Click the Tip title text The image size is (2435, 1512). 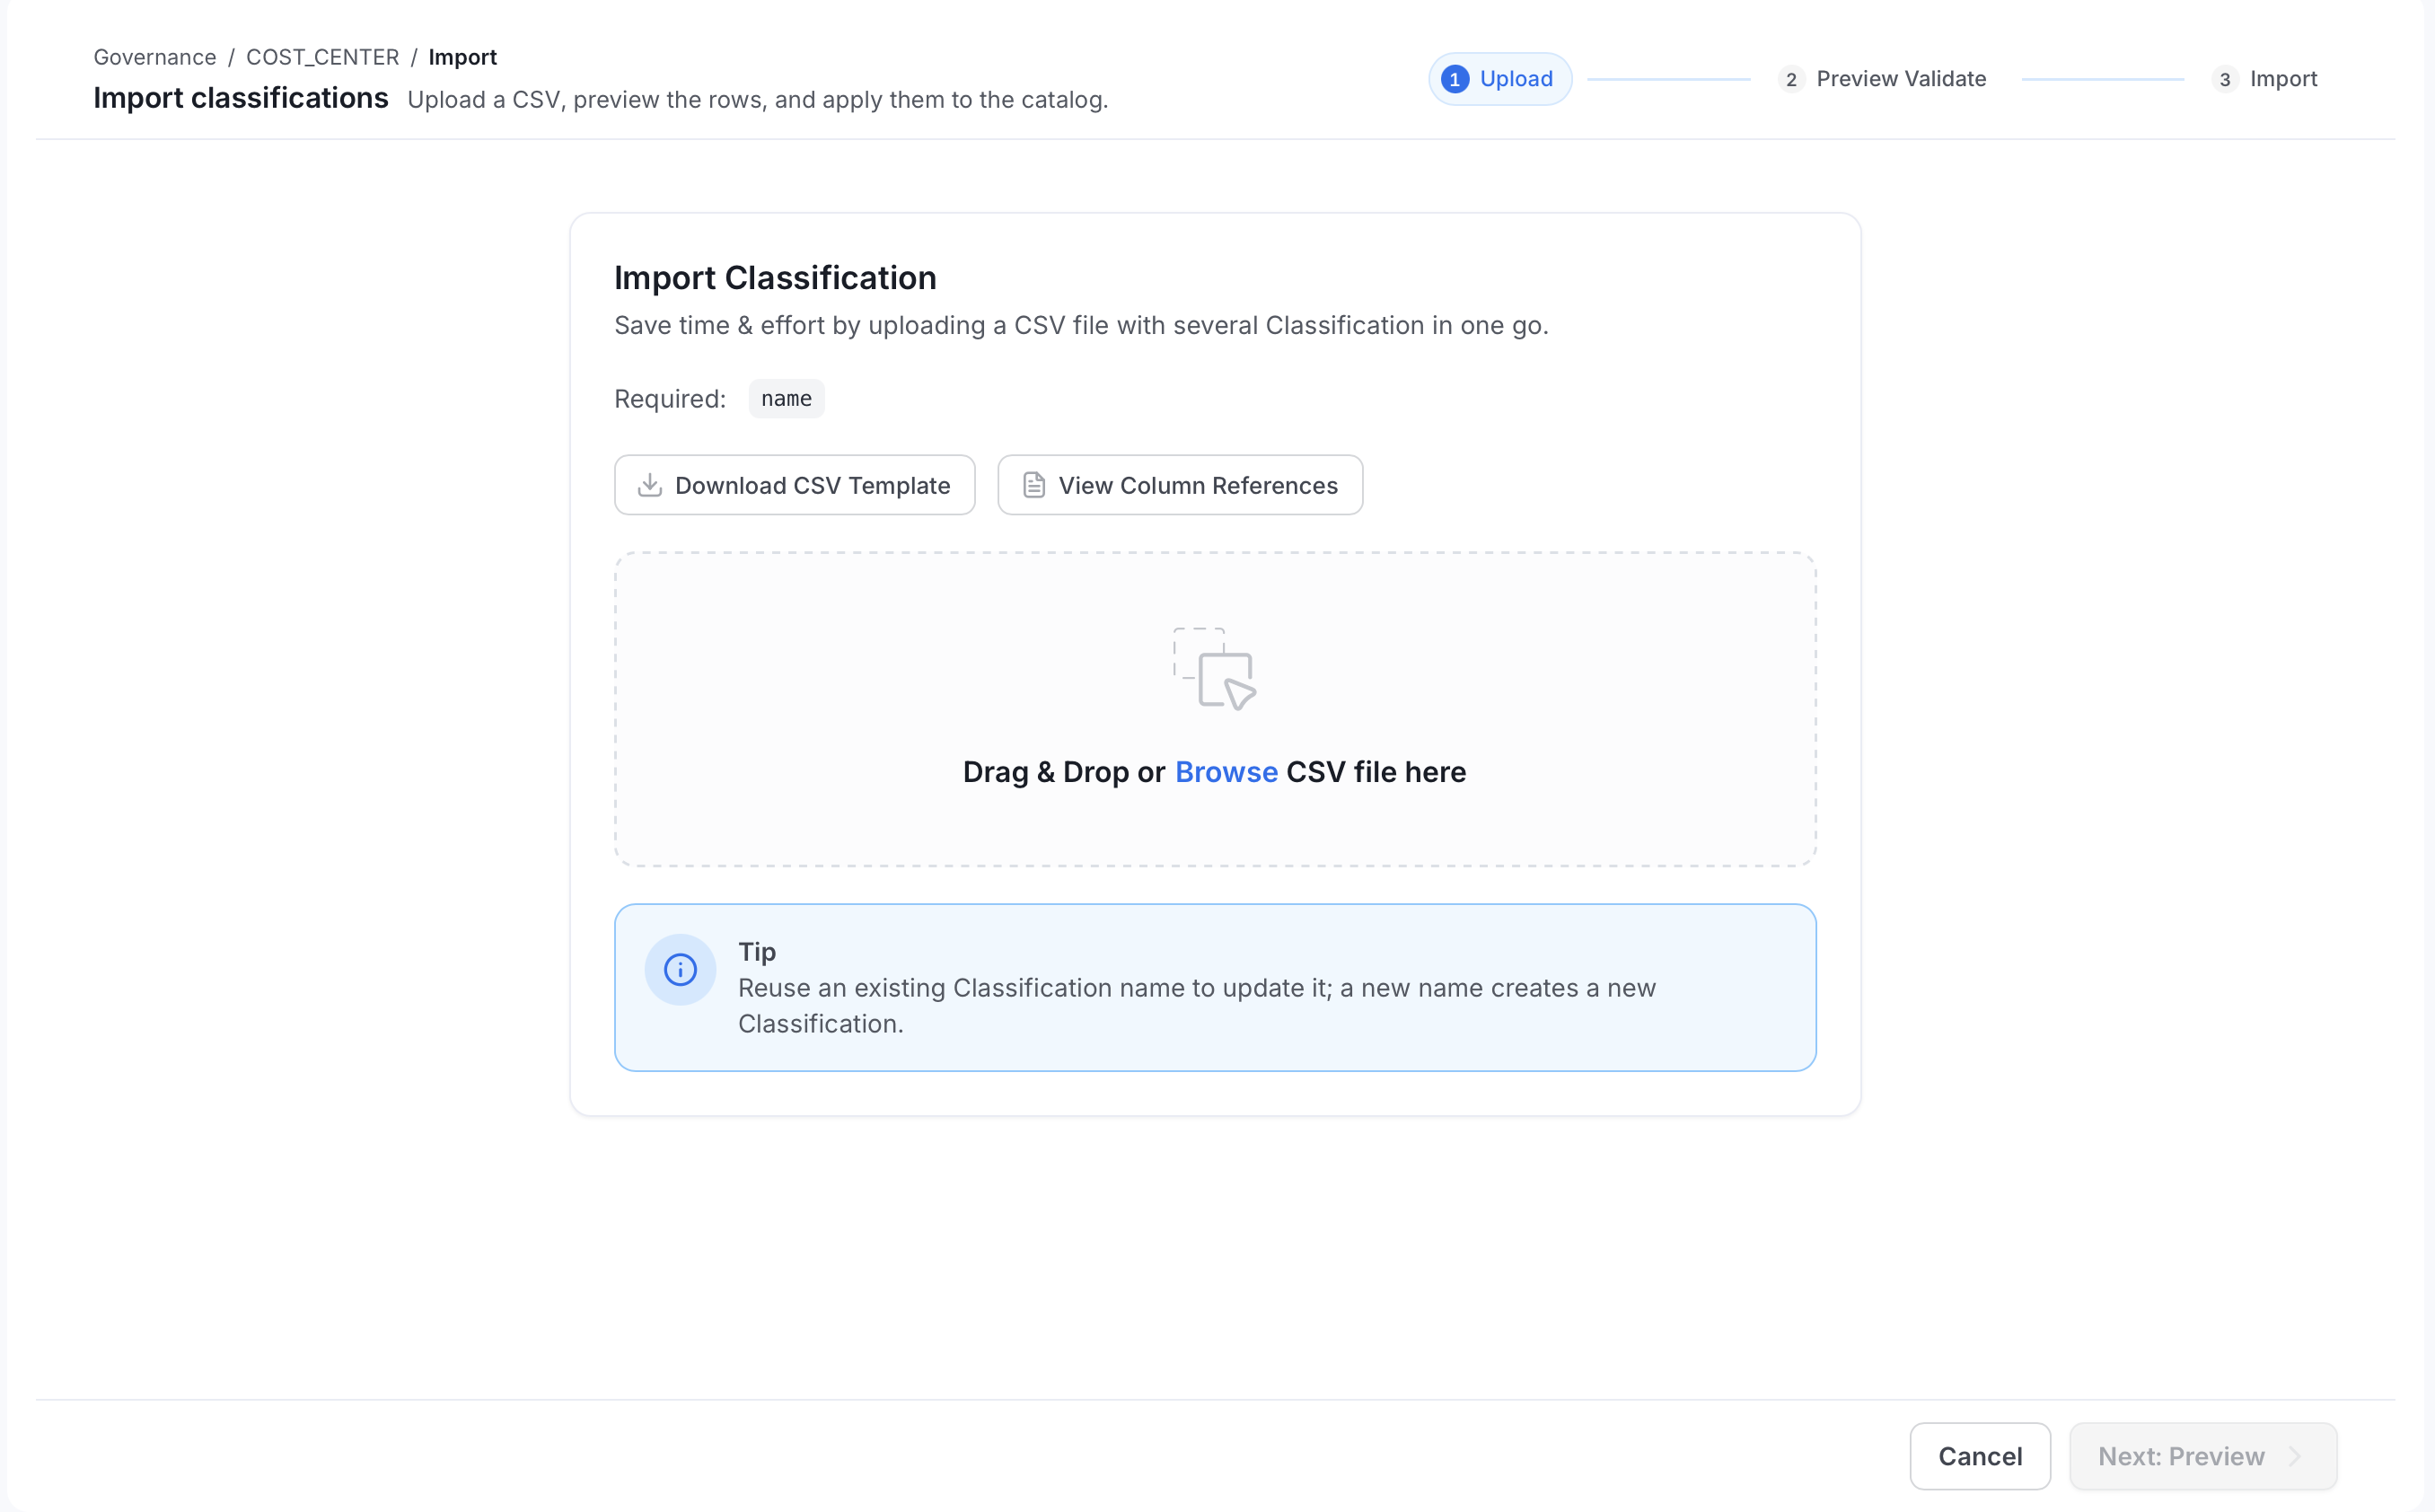[x=757, y=951]
